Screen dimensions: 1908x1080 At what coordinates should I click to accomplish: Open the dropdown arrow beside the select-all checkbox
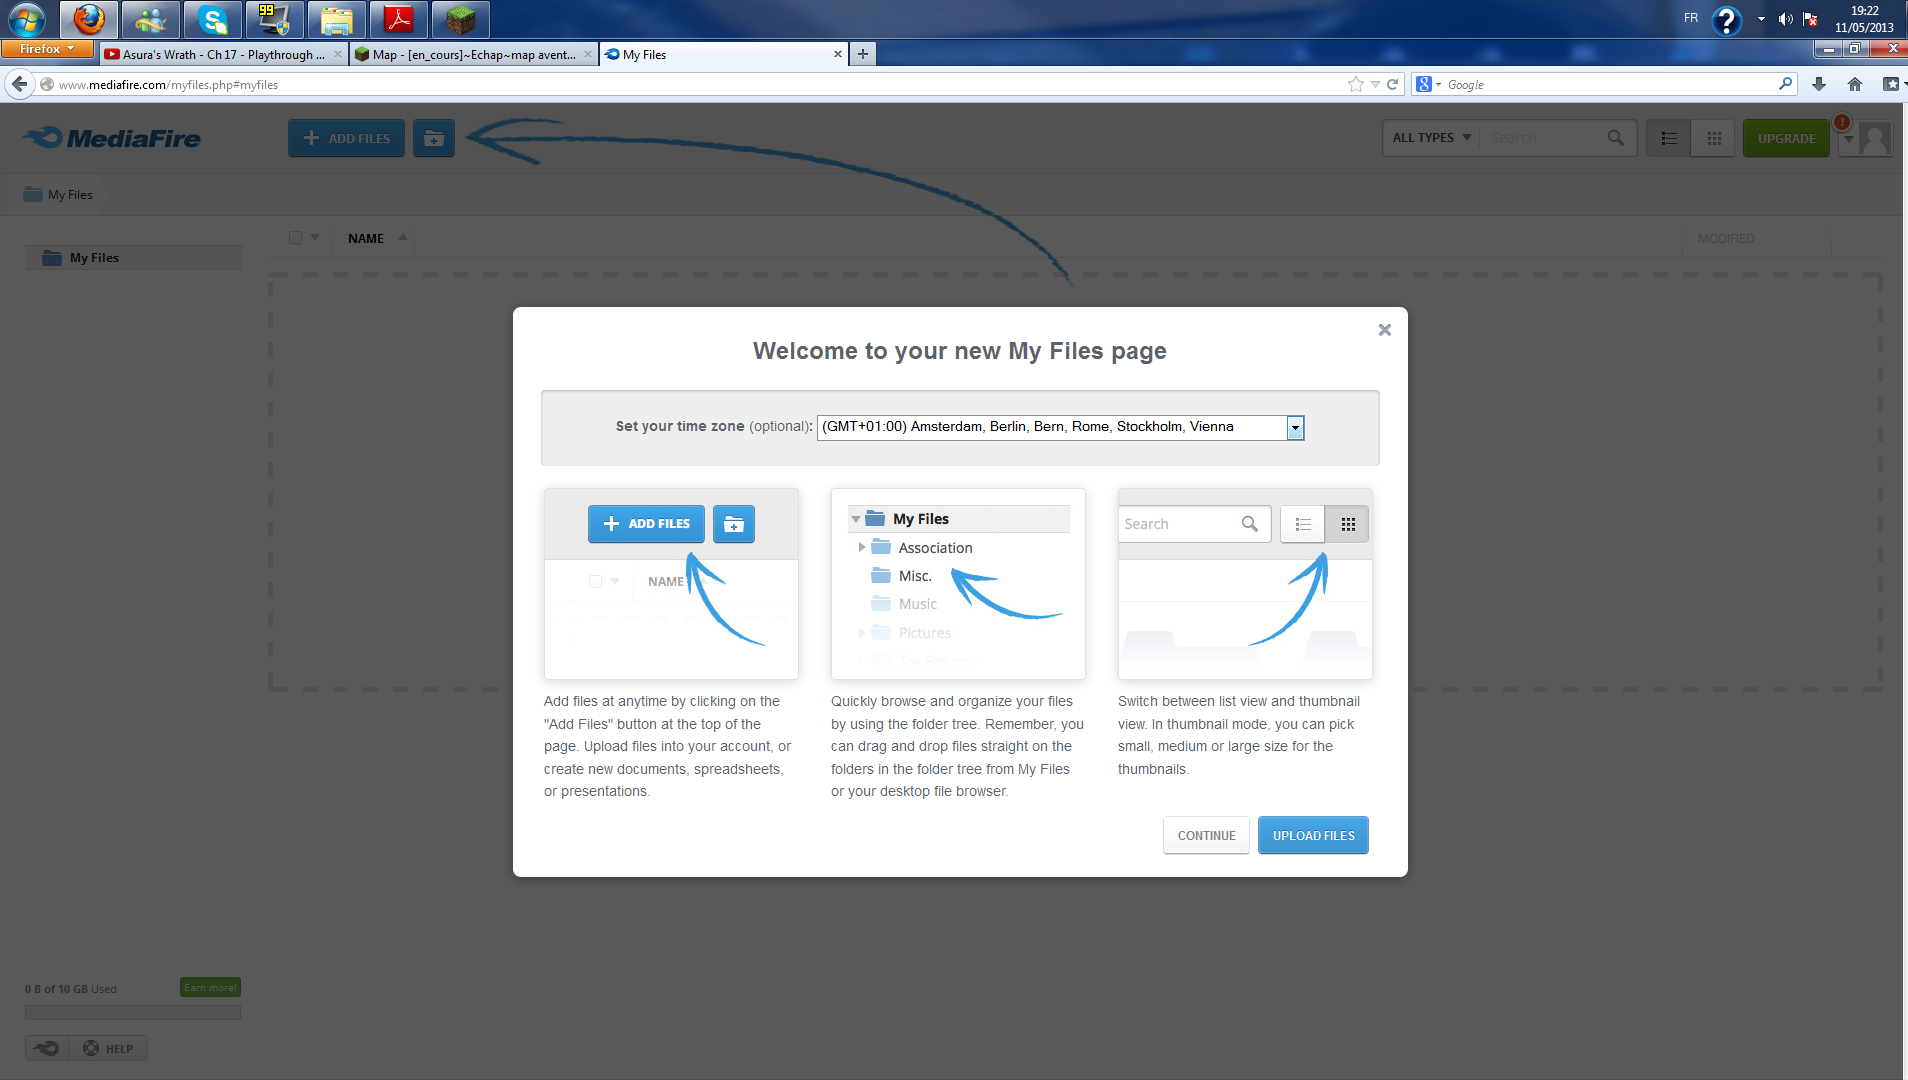point(315,238)
